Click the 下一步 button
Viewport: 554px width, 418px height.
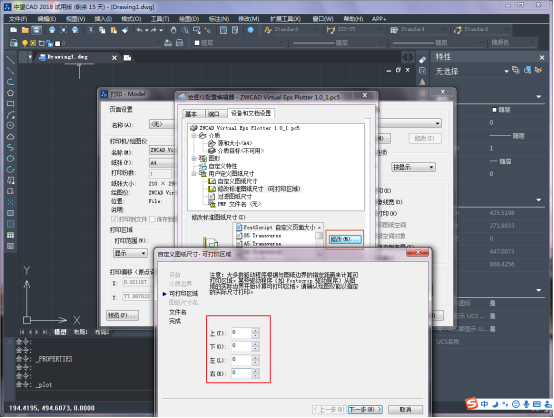[x=365, y=409]
